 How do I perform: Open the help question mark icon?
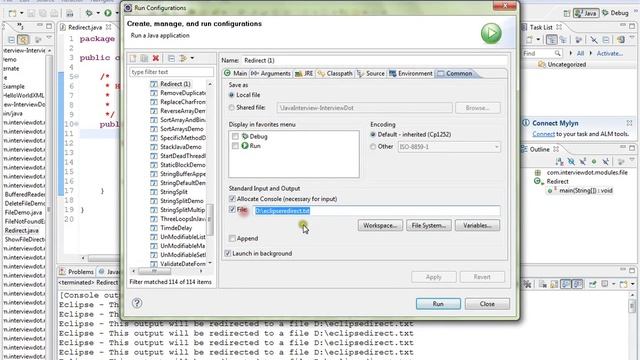pos(137,303)
